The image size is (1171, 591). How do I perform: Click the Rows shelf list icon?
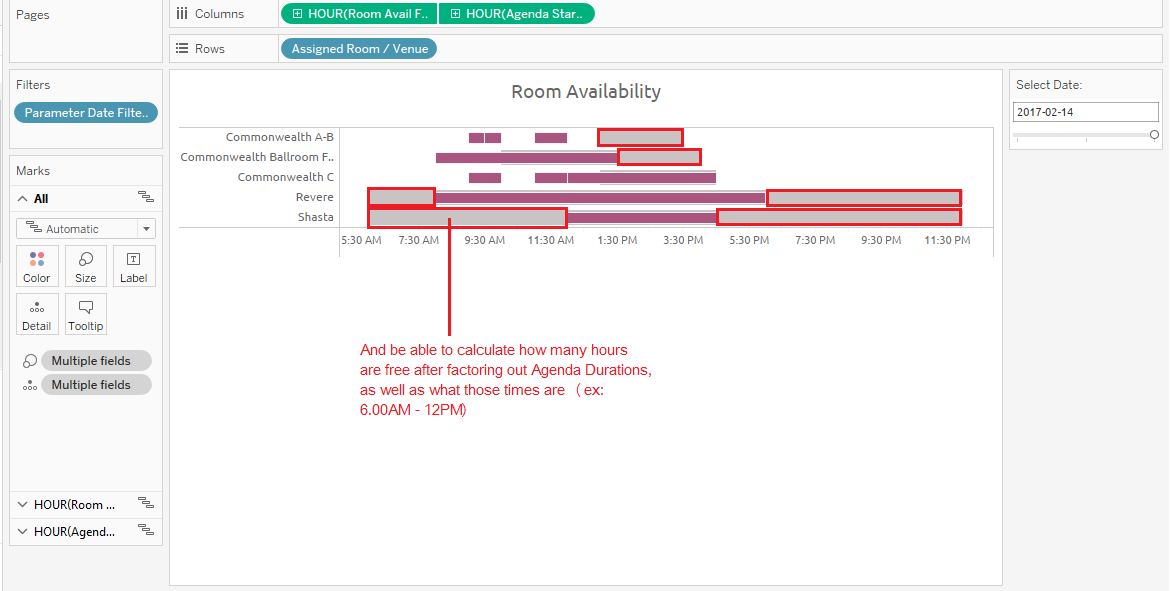pos(181,47)
